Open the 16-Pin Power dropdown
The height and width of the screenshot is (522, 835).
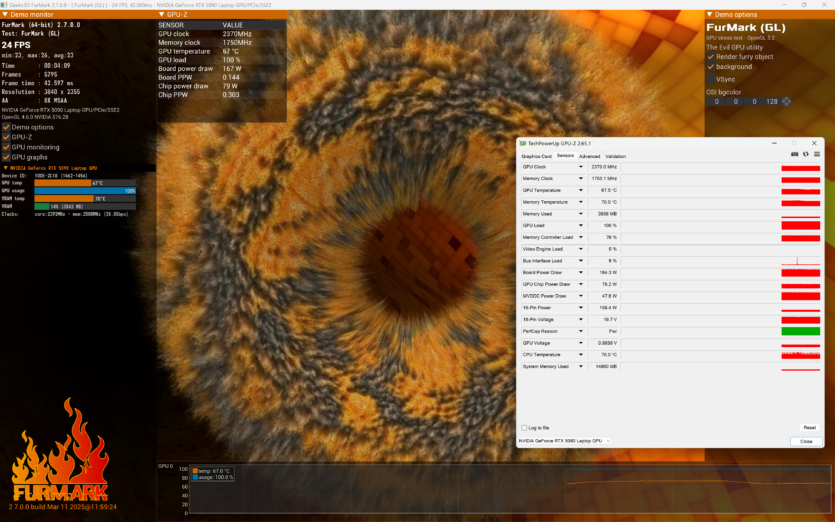[580, 308]
